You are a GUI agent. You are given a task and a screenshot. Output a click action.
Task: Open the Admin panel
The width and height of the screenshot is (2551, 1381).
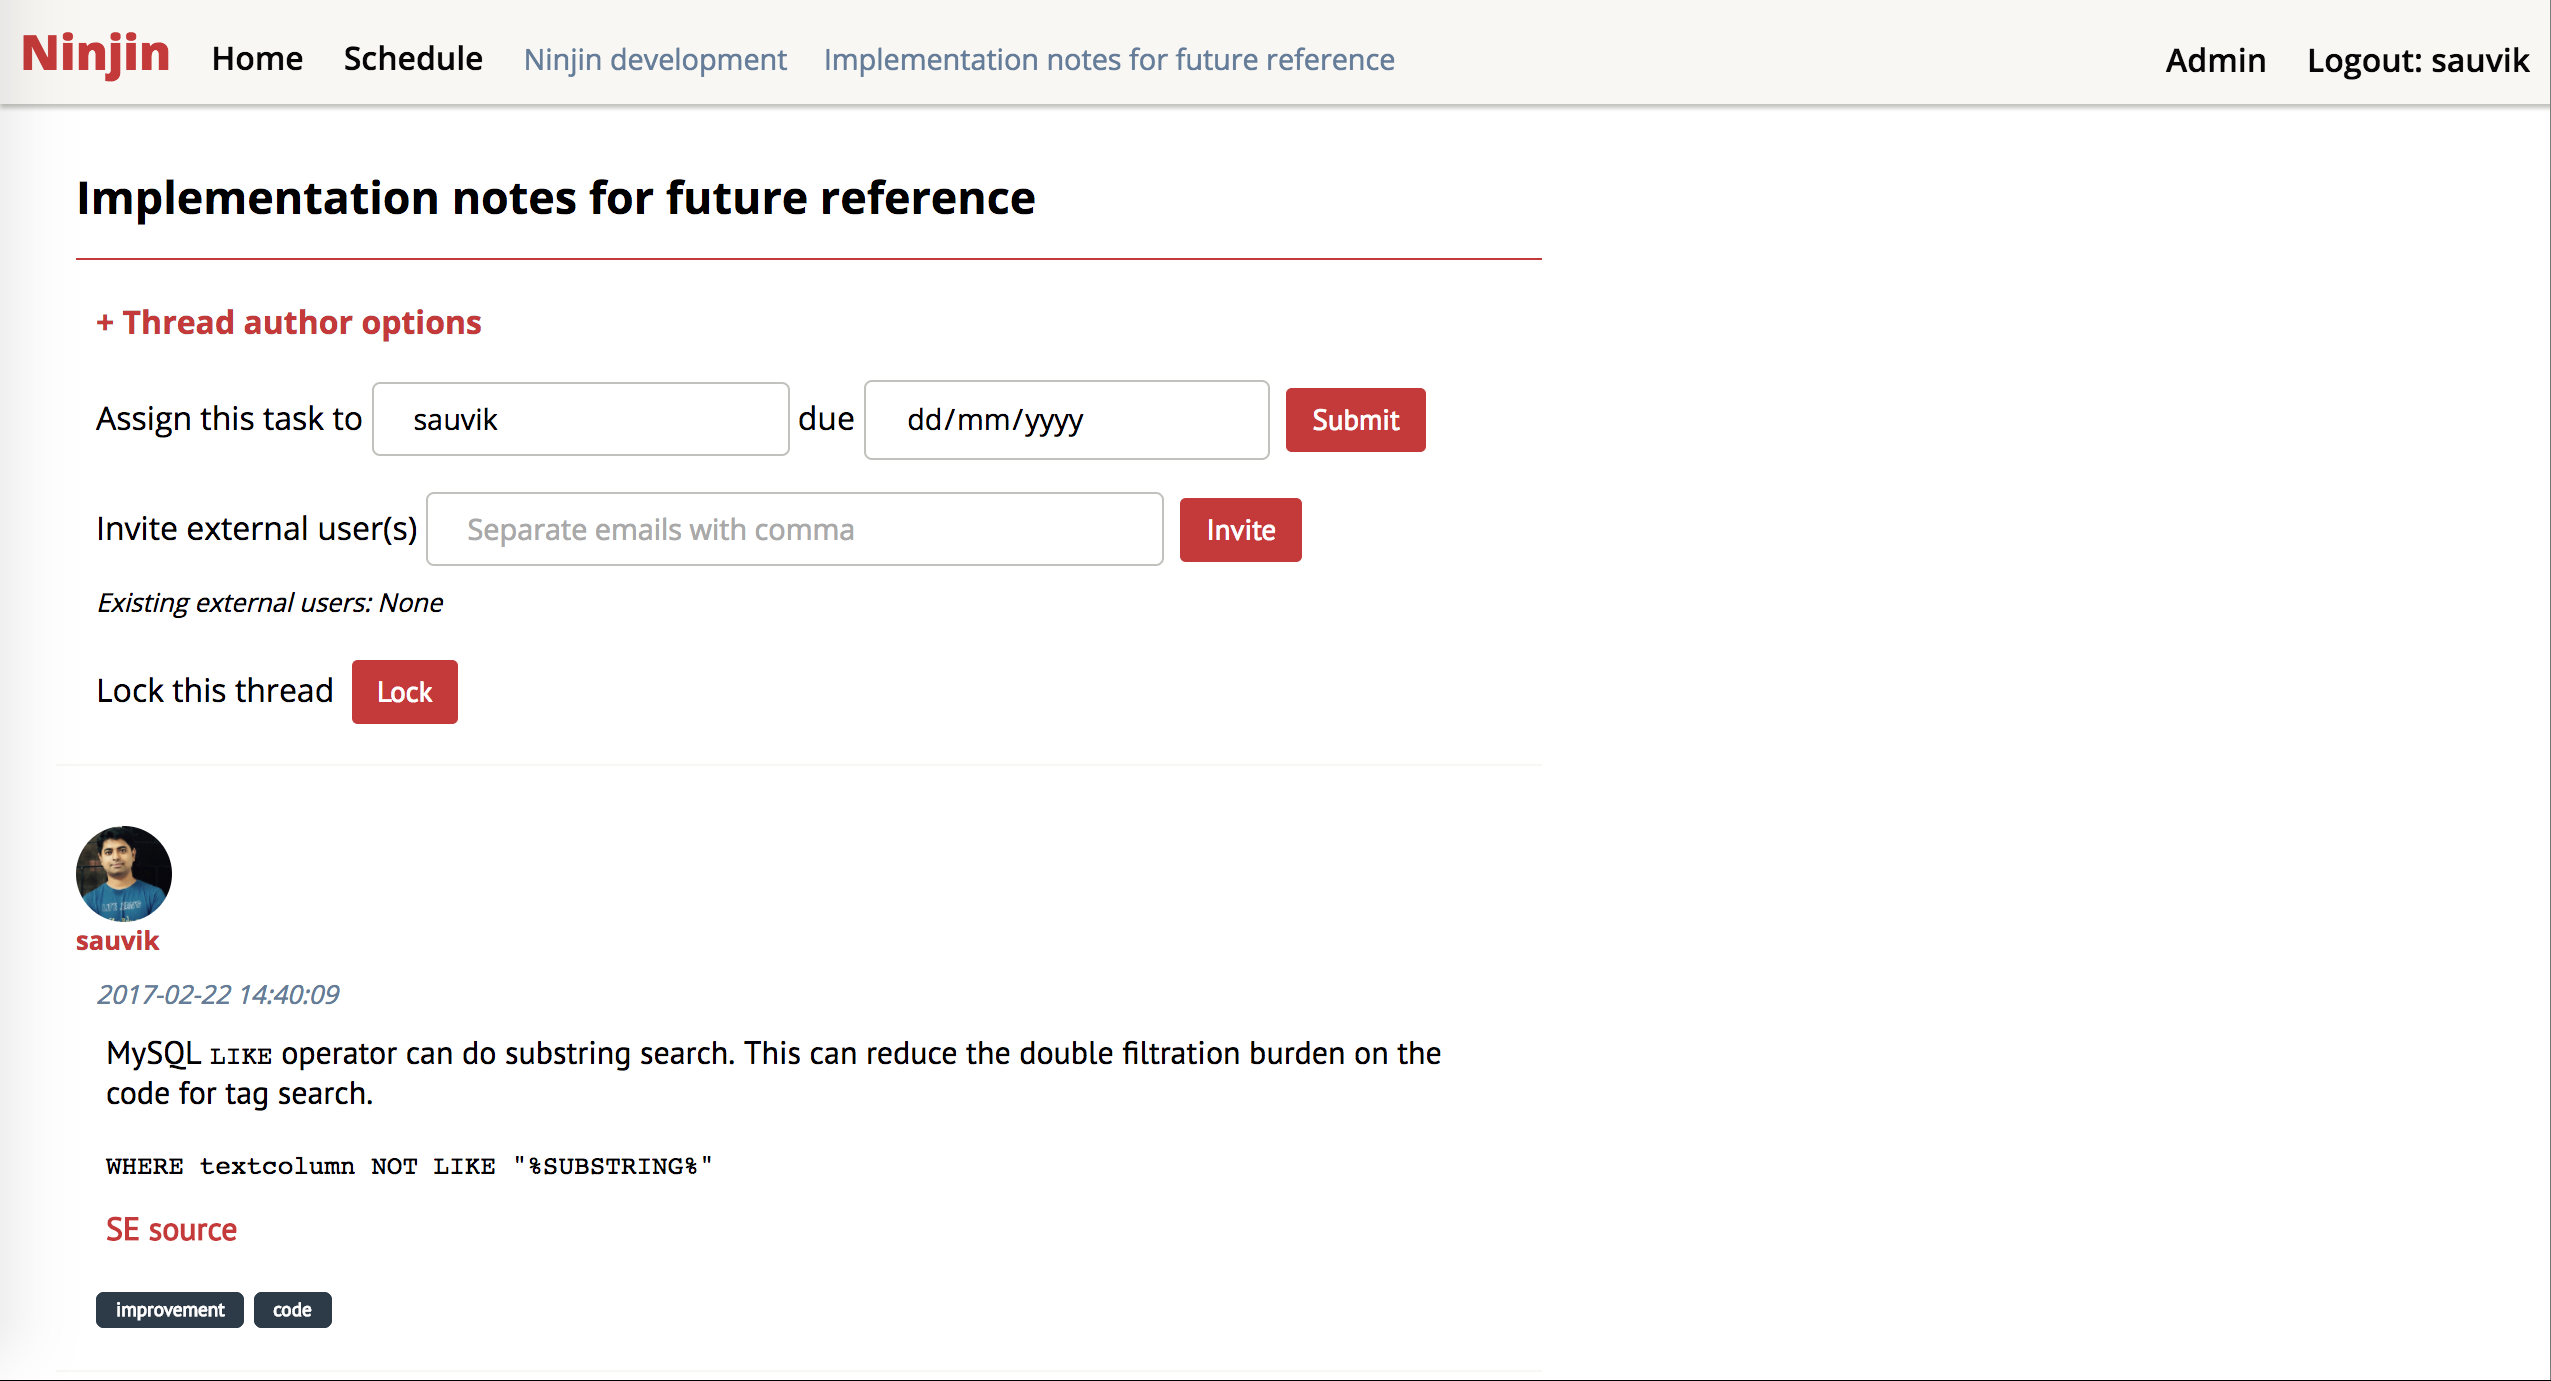2215,60
